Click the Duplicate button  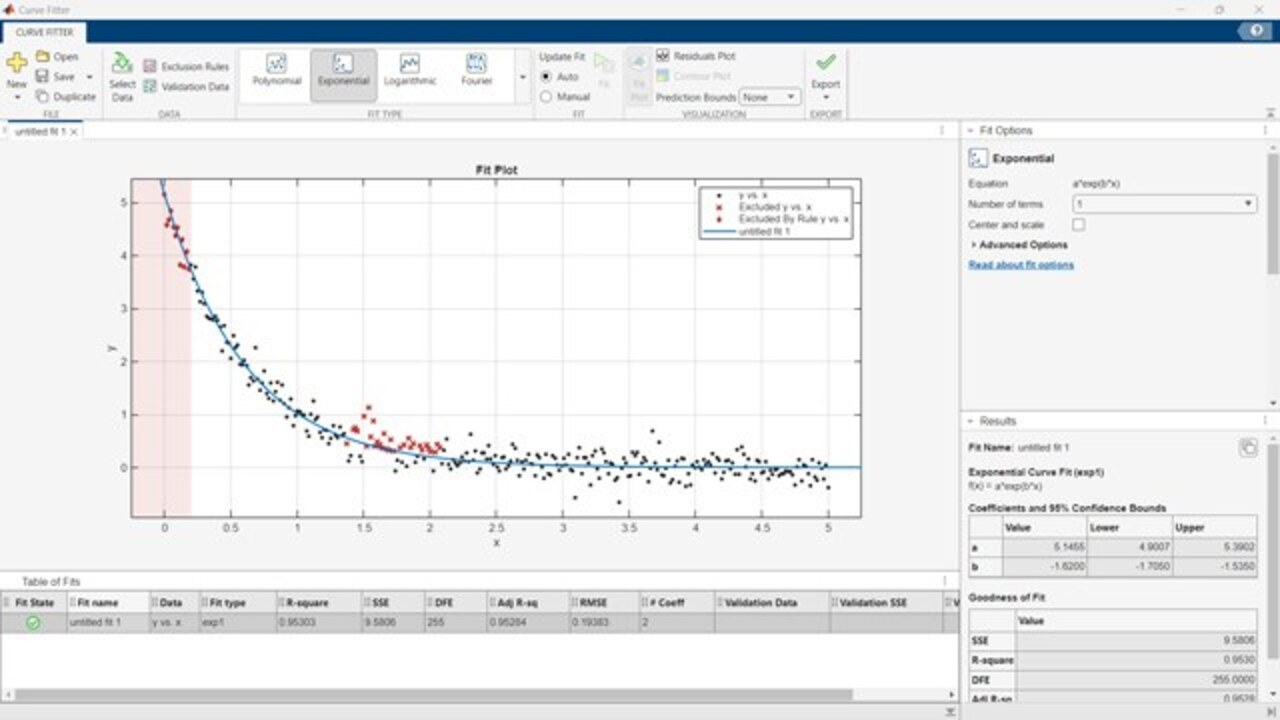pyautogui.click(x=66, y=97)
